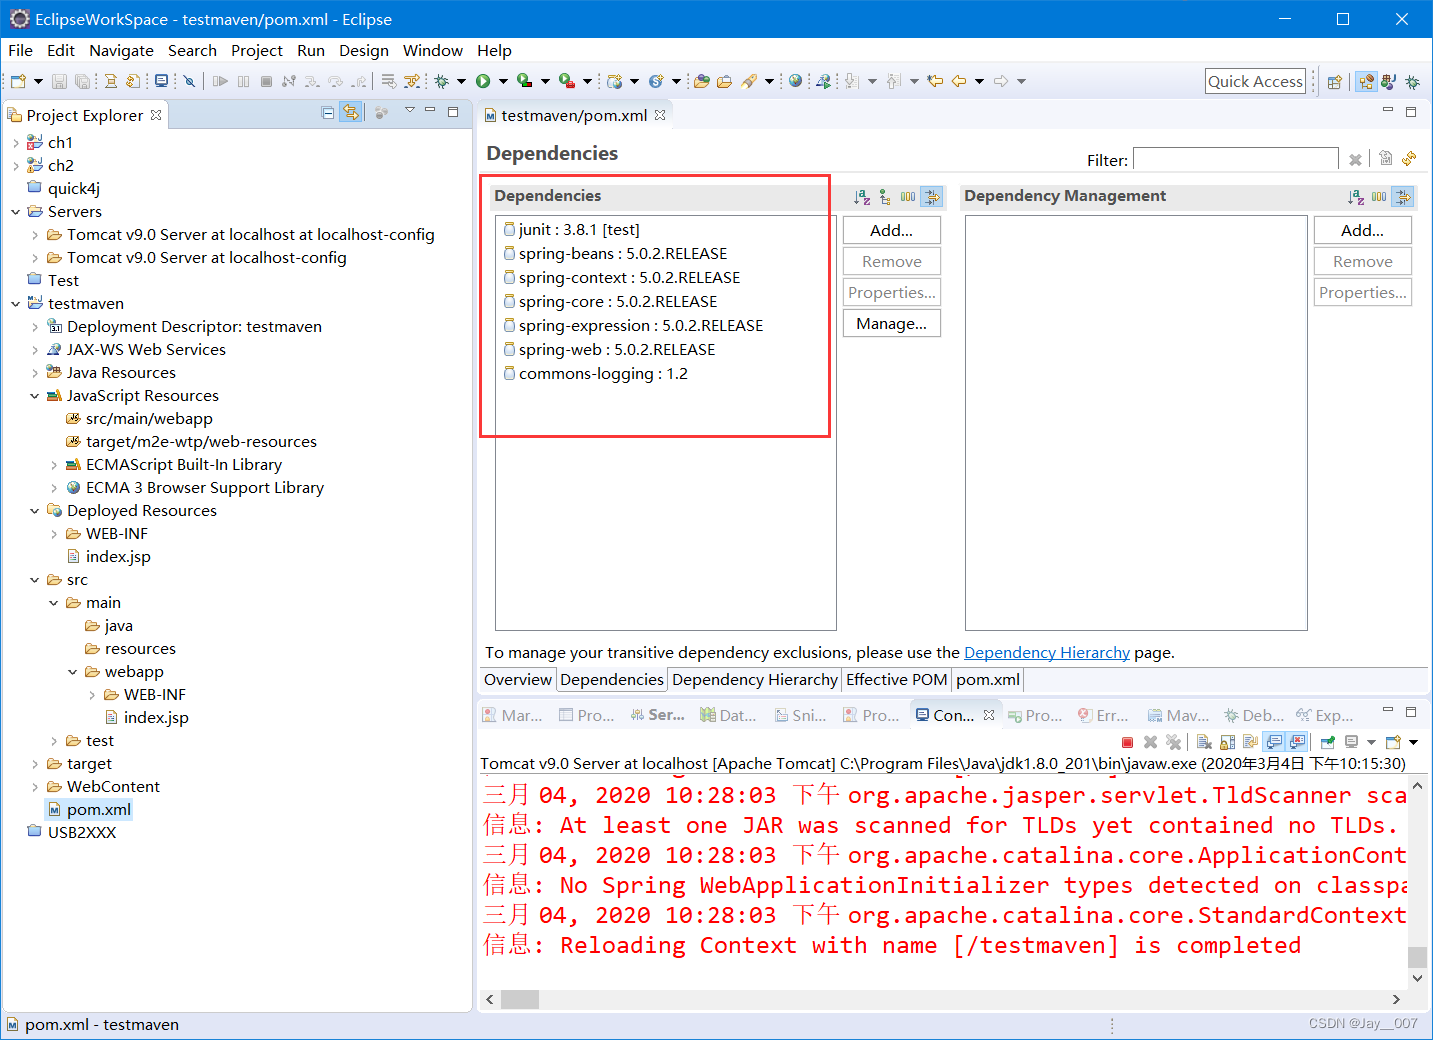Switch to the Debug perspective icon
The height and width of the screenshot is (1040, 1433).
point(1412,82)
